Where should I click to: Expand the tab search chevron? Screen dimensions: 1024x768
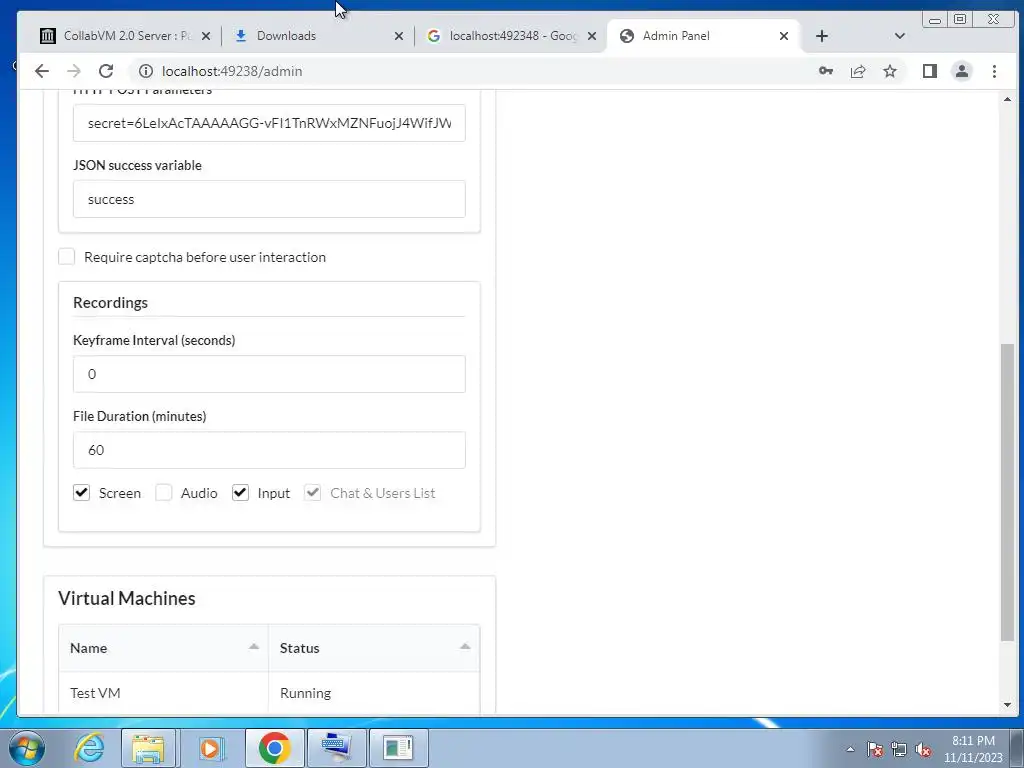(899, 36)
